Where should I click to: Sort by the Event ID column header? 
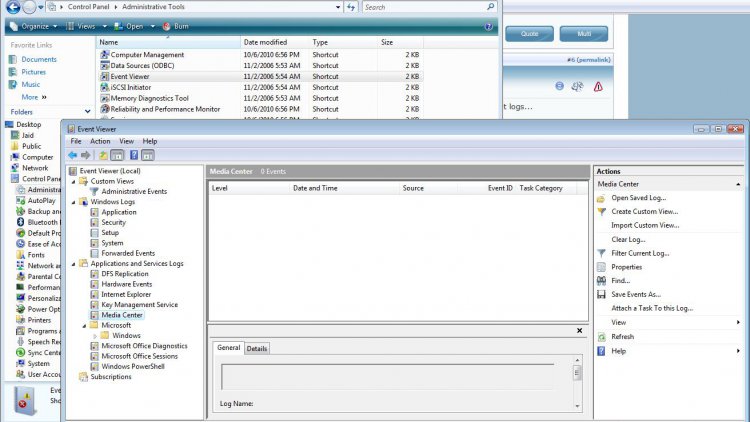[487, 188]
